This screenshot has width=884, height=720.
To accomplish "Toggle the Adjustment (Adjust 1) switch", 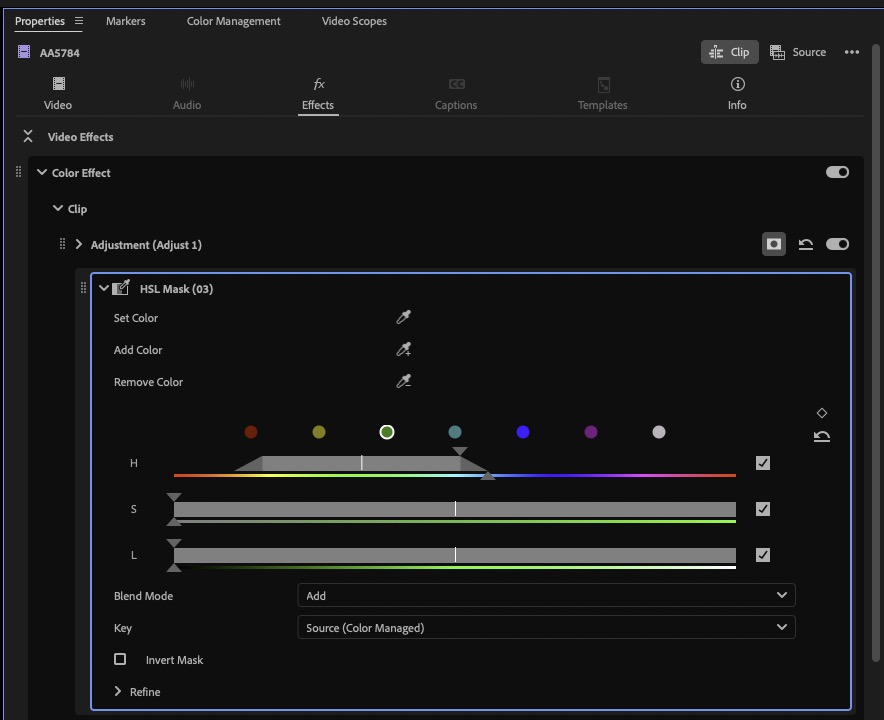I will (837, 244).
